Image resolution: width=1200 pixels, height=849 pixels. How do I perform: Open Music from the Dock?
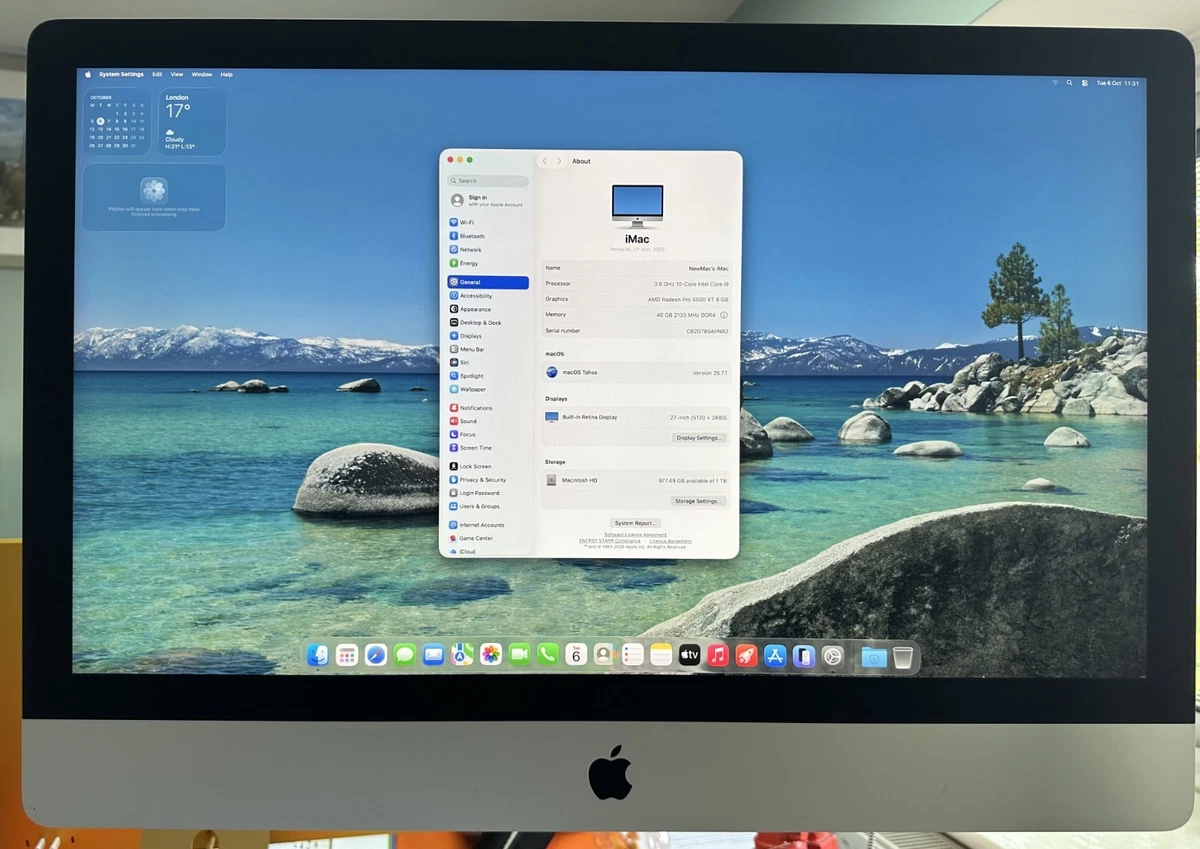[x=718, y=655]
